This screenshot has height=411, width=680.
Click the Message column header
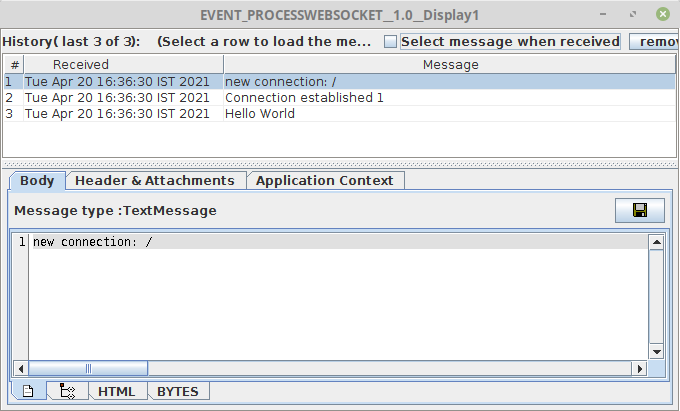pos(450,65)
